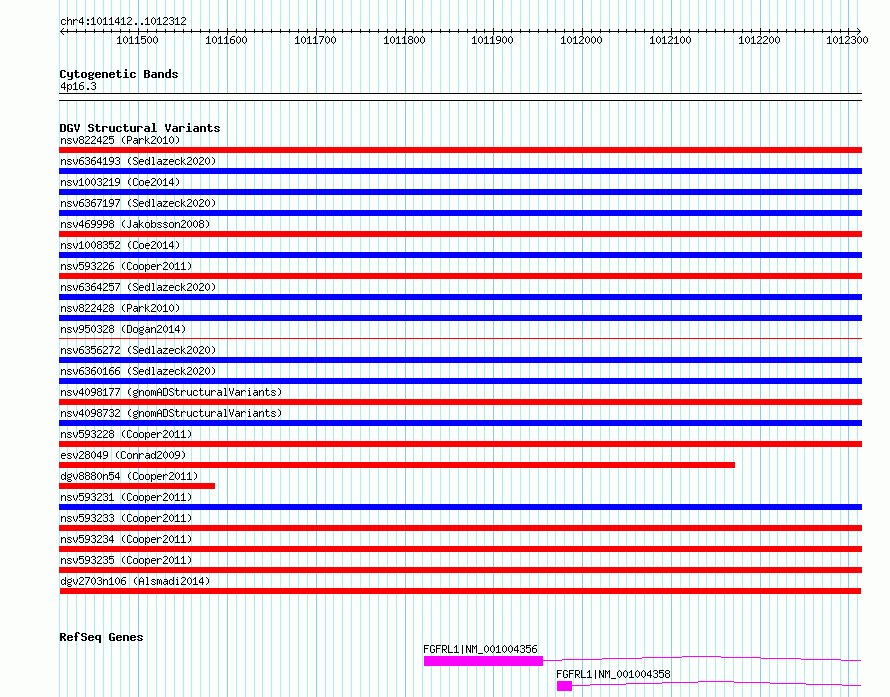This screenshot has width=890, height=697.
Task: Click the short dgv8880n54 red bar
Action: (137, 486)
